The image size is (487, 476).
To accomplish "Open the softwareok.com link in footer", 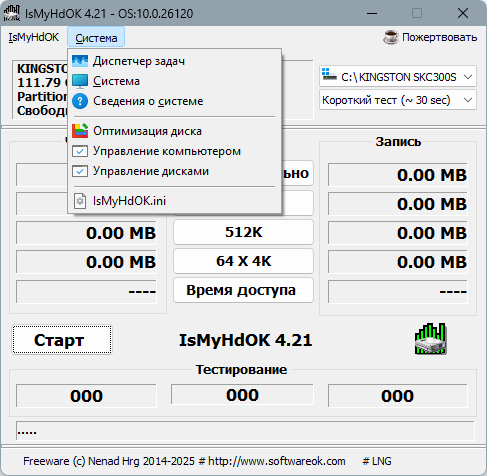I will [277, 461].
